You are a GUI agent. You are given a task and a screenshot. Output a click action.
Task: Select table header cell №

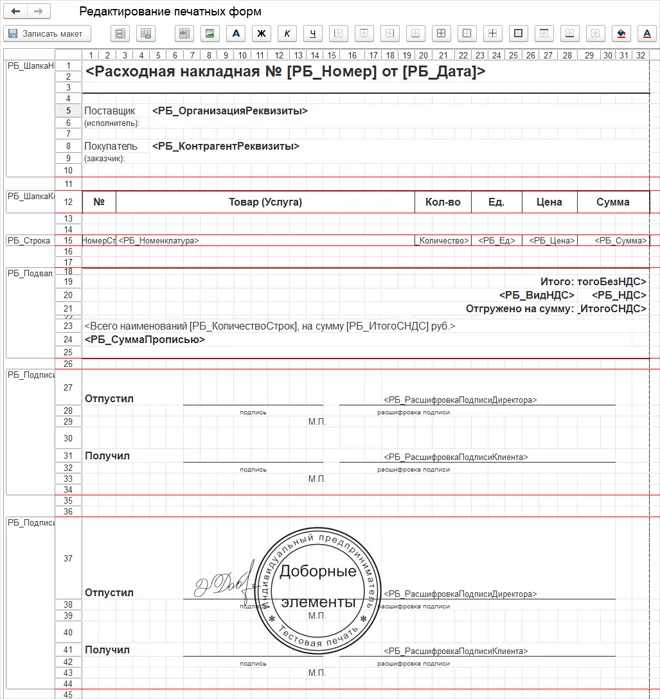(99, 202)
